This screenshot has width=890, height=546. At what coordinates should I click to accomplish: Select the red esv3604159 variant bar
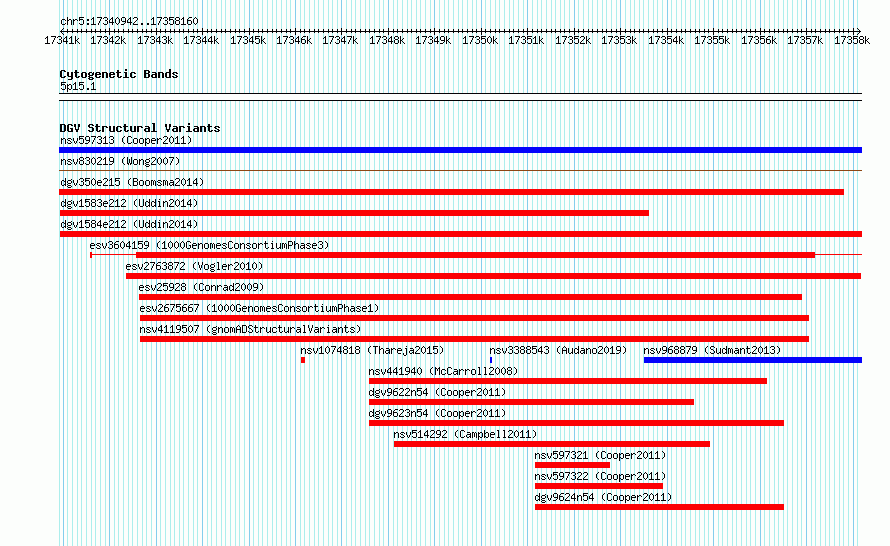pos(476,255)
